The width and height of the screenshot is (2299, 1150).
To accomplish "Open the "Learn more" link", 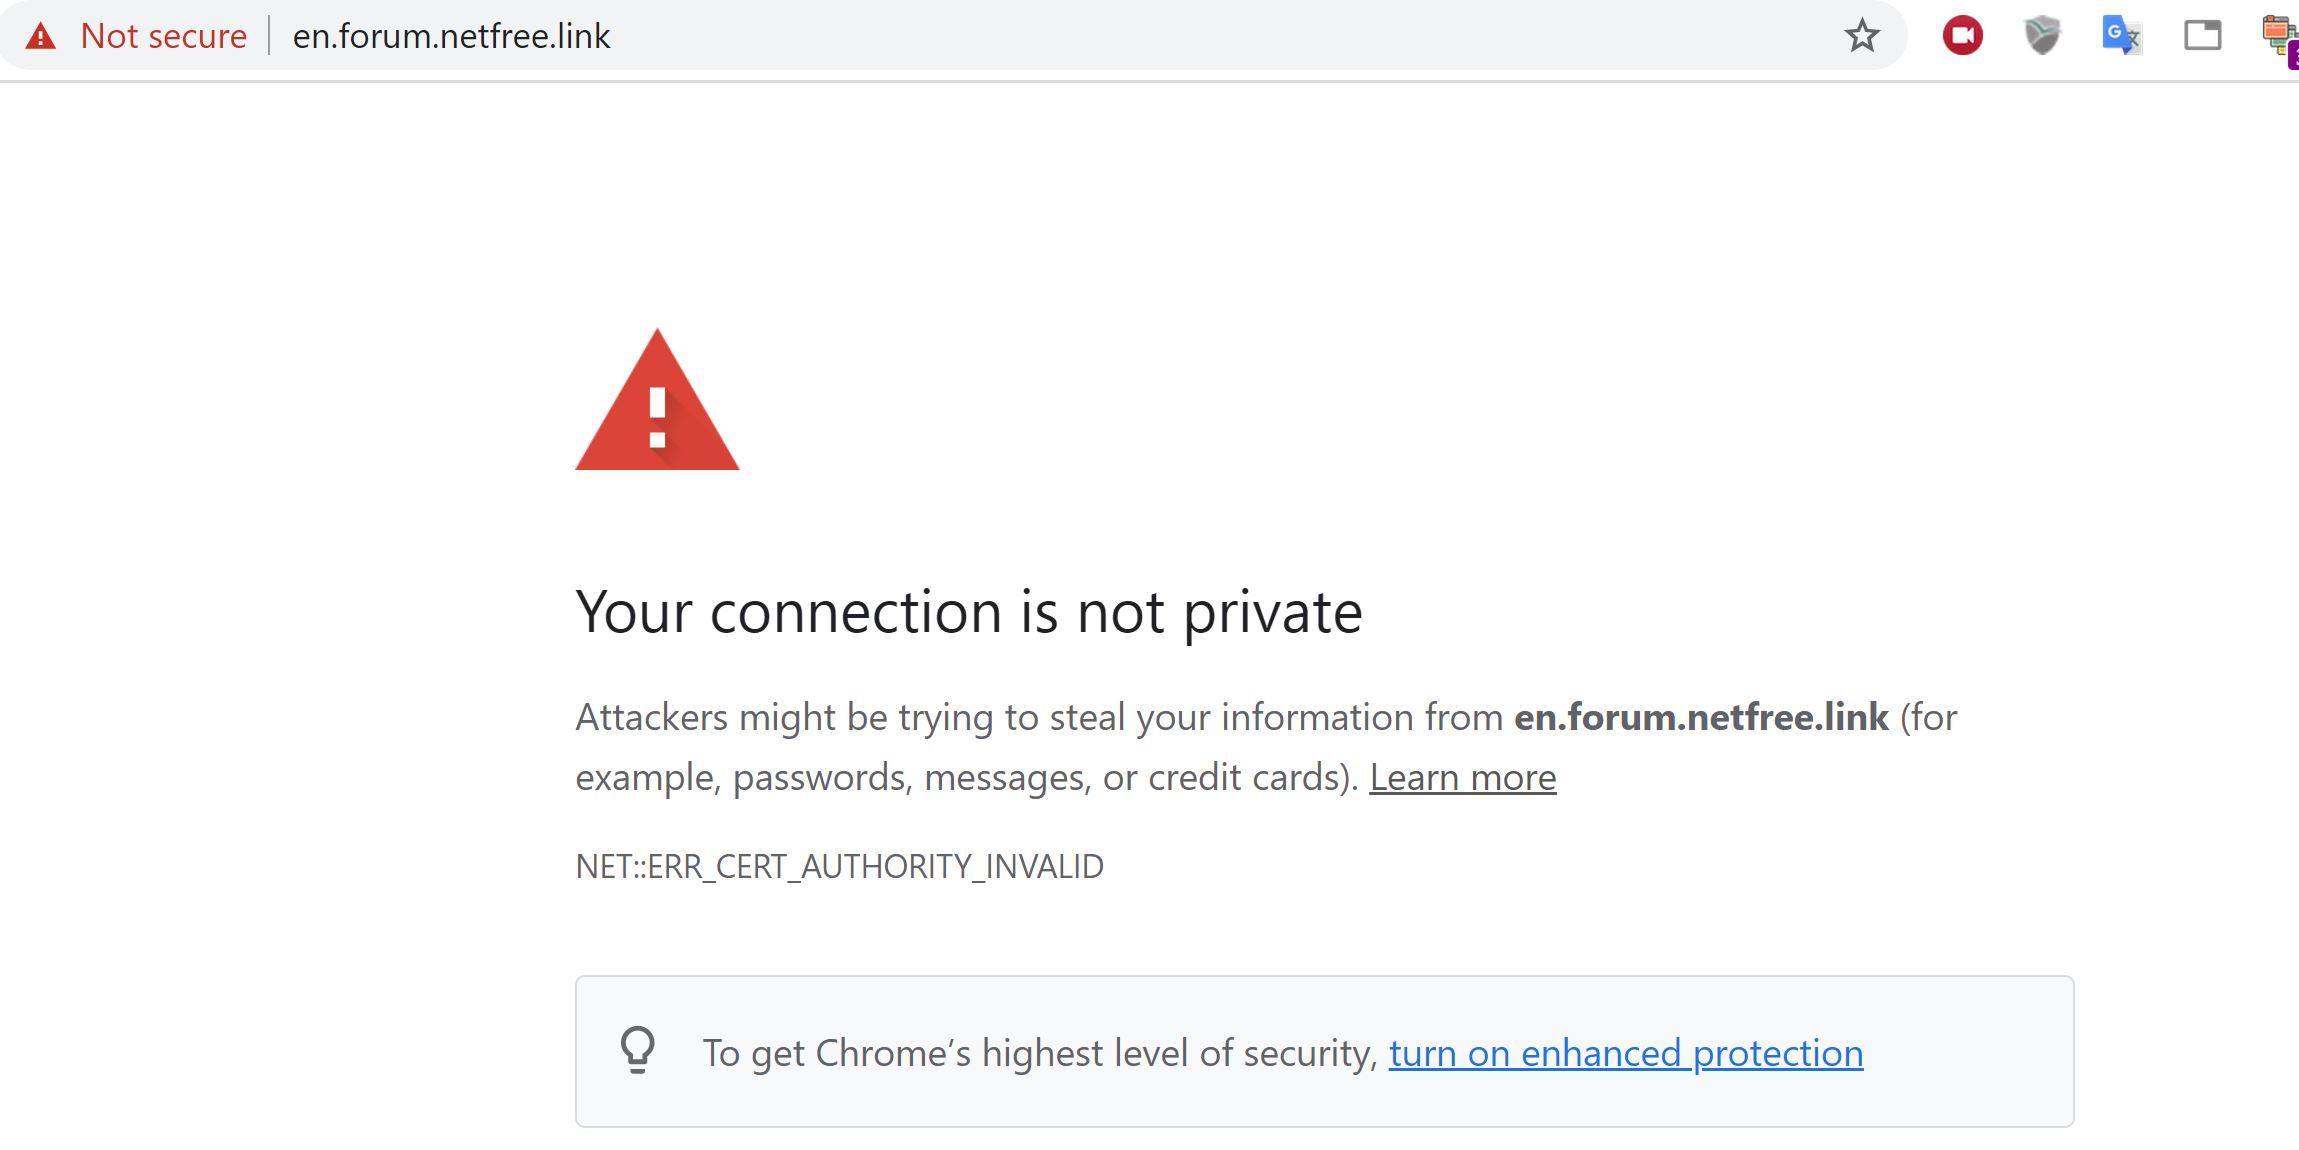I will (x=1462, y=778).
